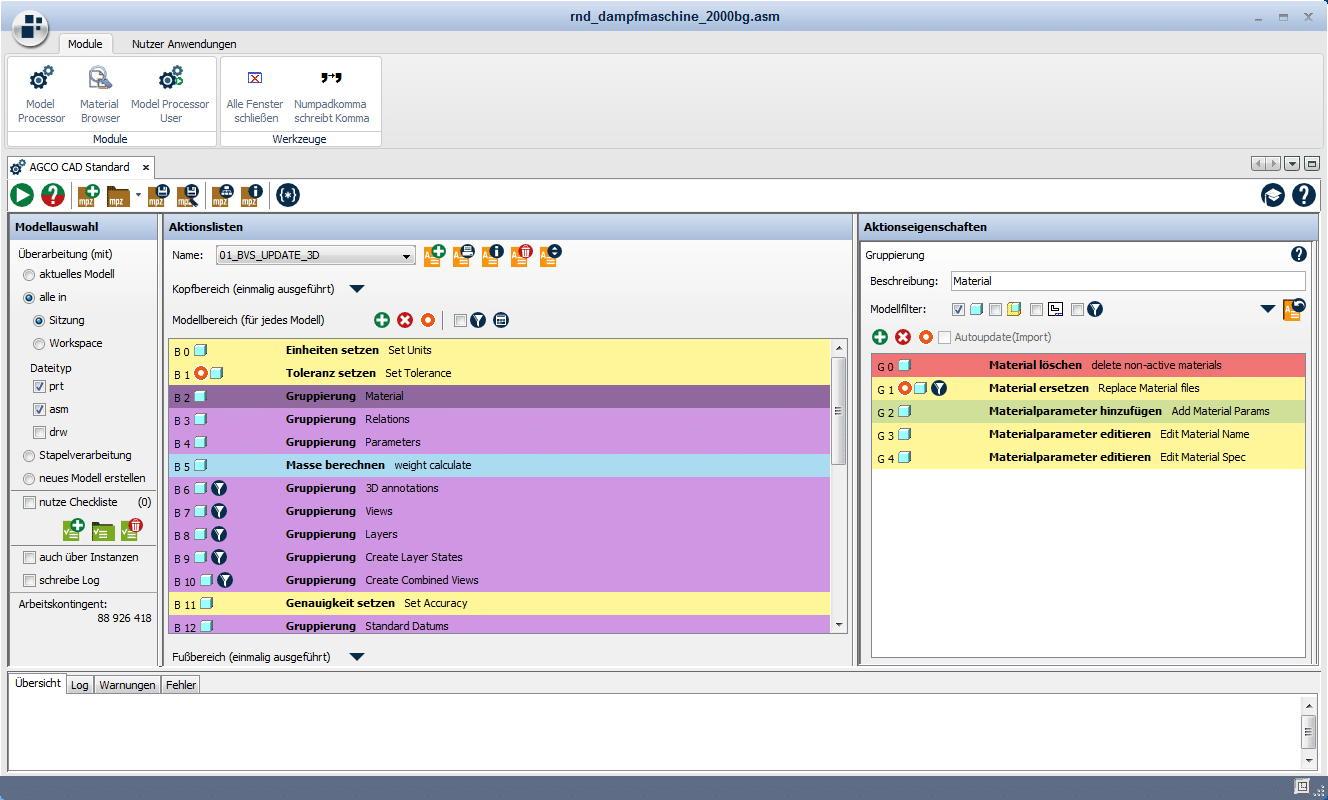The image size is (1328, 800).
Task: Expand the Kopfbereich section
Action: click(357, 289)
